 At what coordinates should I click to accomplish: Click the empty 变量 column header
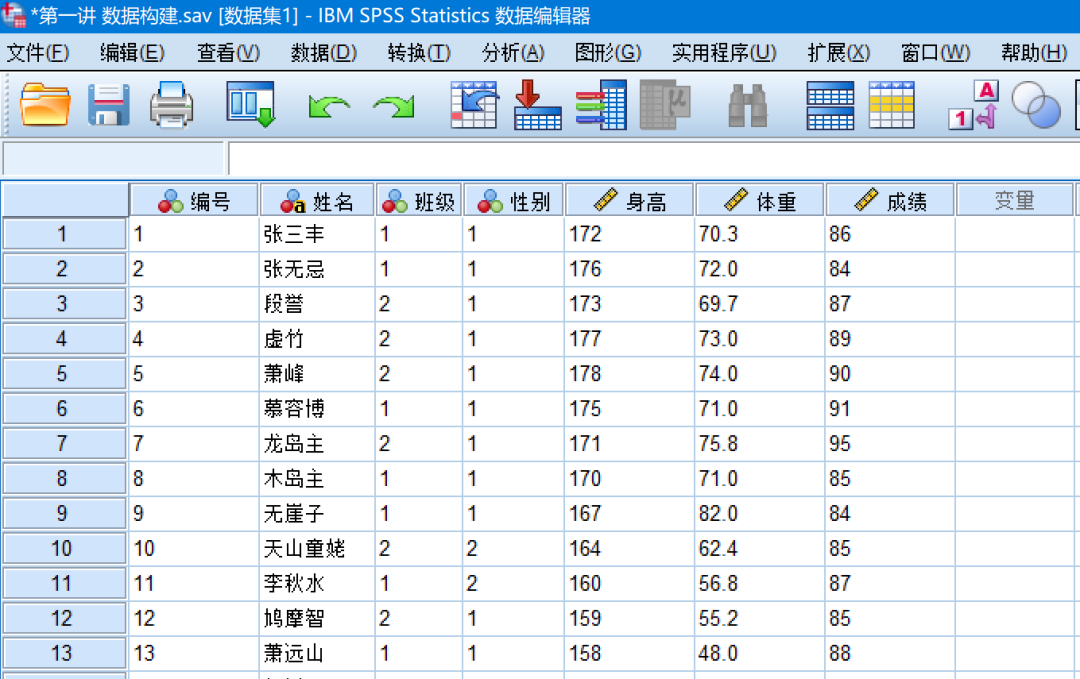pos(1015,200)
